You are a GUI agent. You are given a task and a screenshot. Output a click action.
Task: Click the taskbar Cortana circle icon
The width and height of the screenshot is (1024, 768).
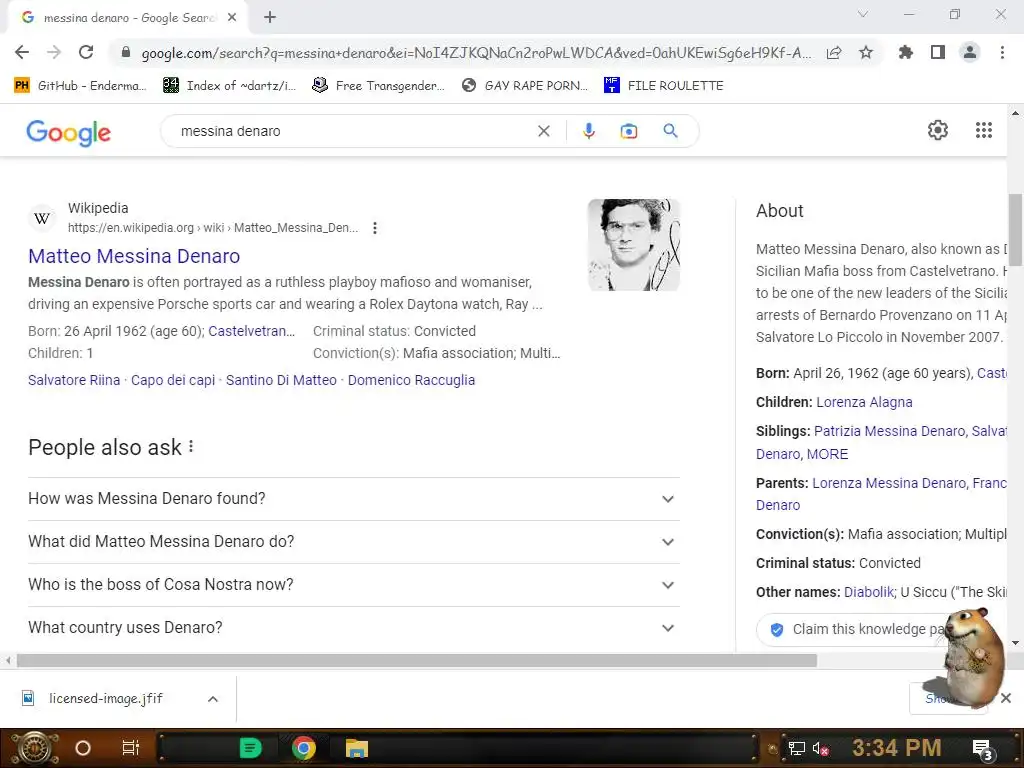[x=83, y=748]
